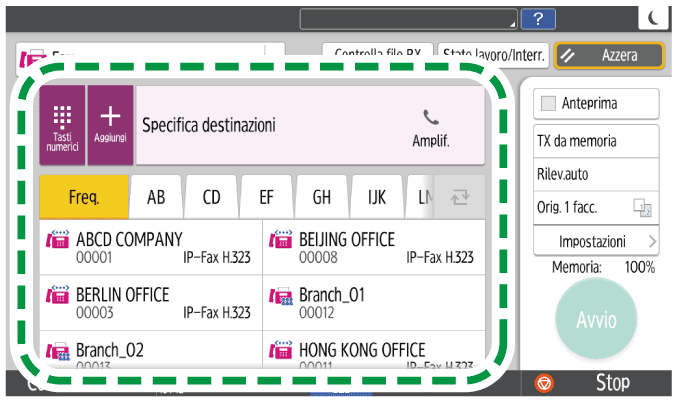Tap the moon energy saver icon
The image size is (675, 400).
click(x=652, y=18)
